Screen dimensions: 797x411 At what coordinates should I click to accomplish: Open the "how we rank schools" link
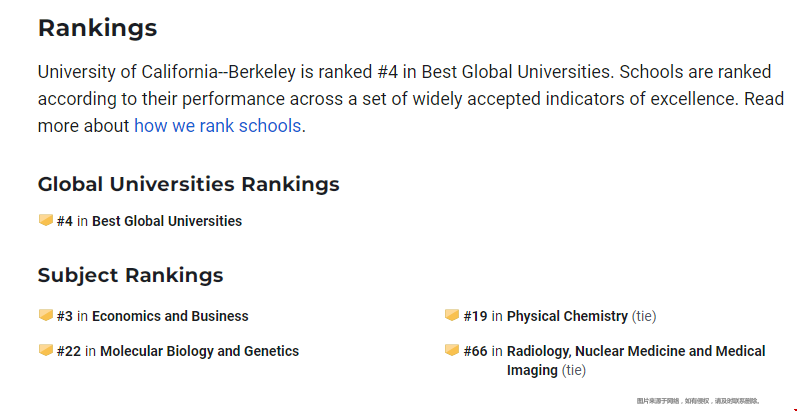click(217, 126)
